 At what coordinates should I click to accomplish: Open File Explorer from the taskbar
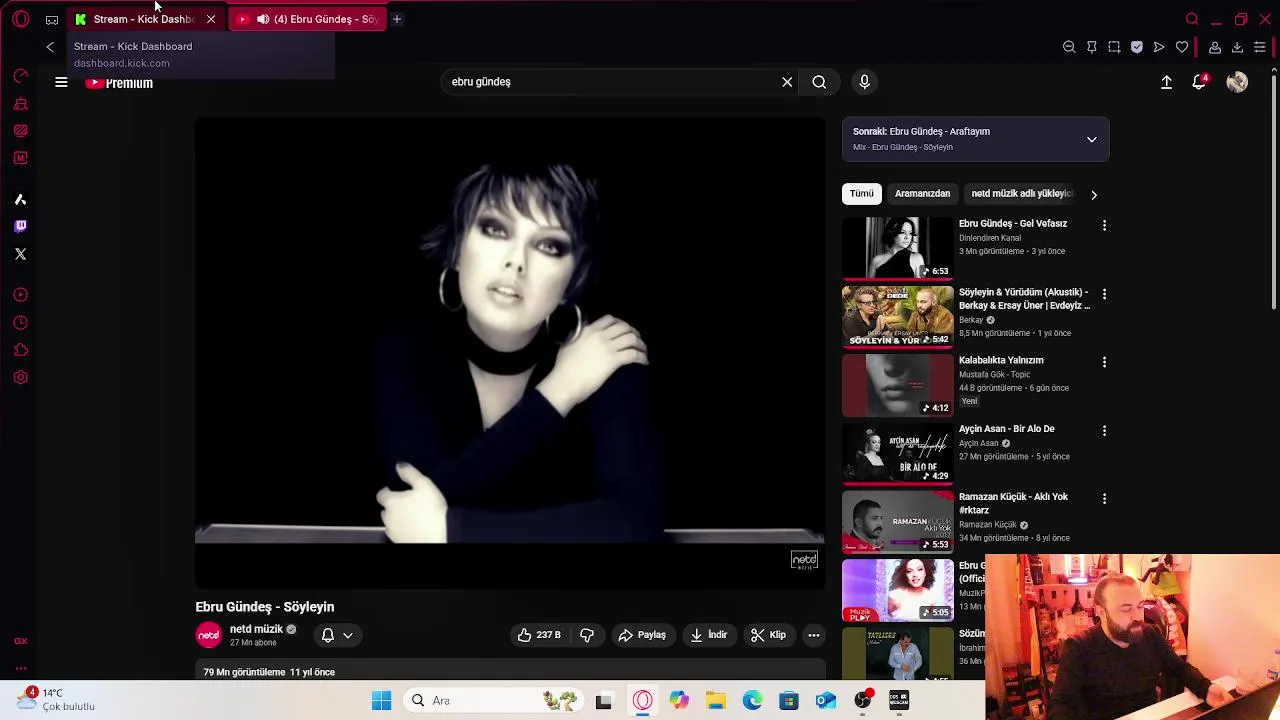pos(716,701)
